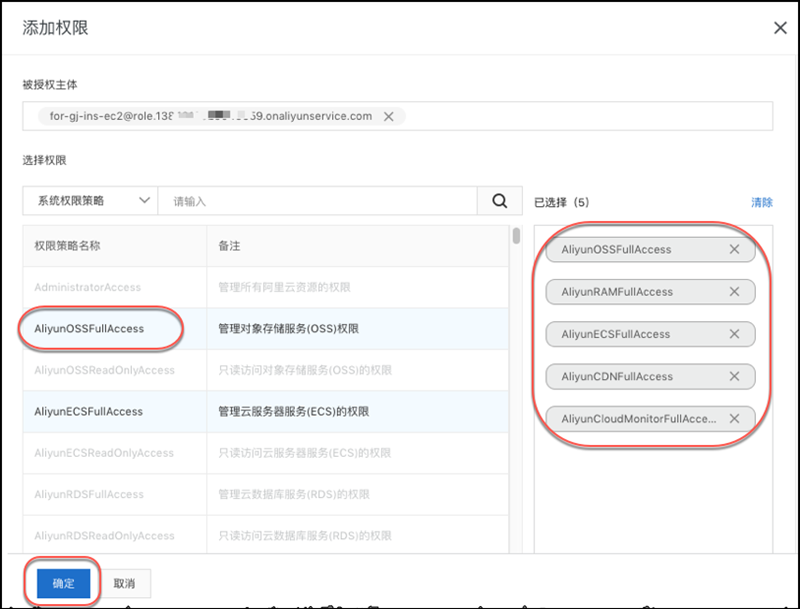The width and height of the screenshot is (800, 609).
Task: Select the AliyunOSSFullAccess policy row
Action: (89, 329)
